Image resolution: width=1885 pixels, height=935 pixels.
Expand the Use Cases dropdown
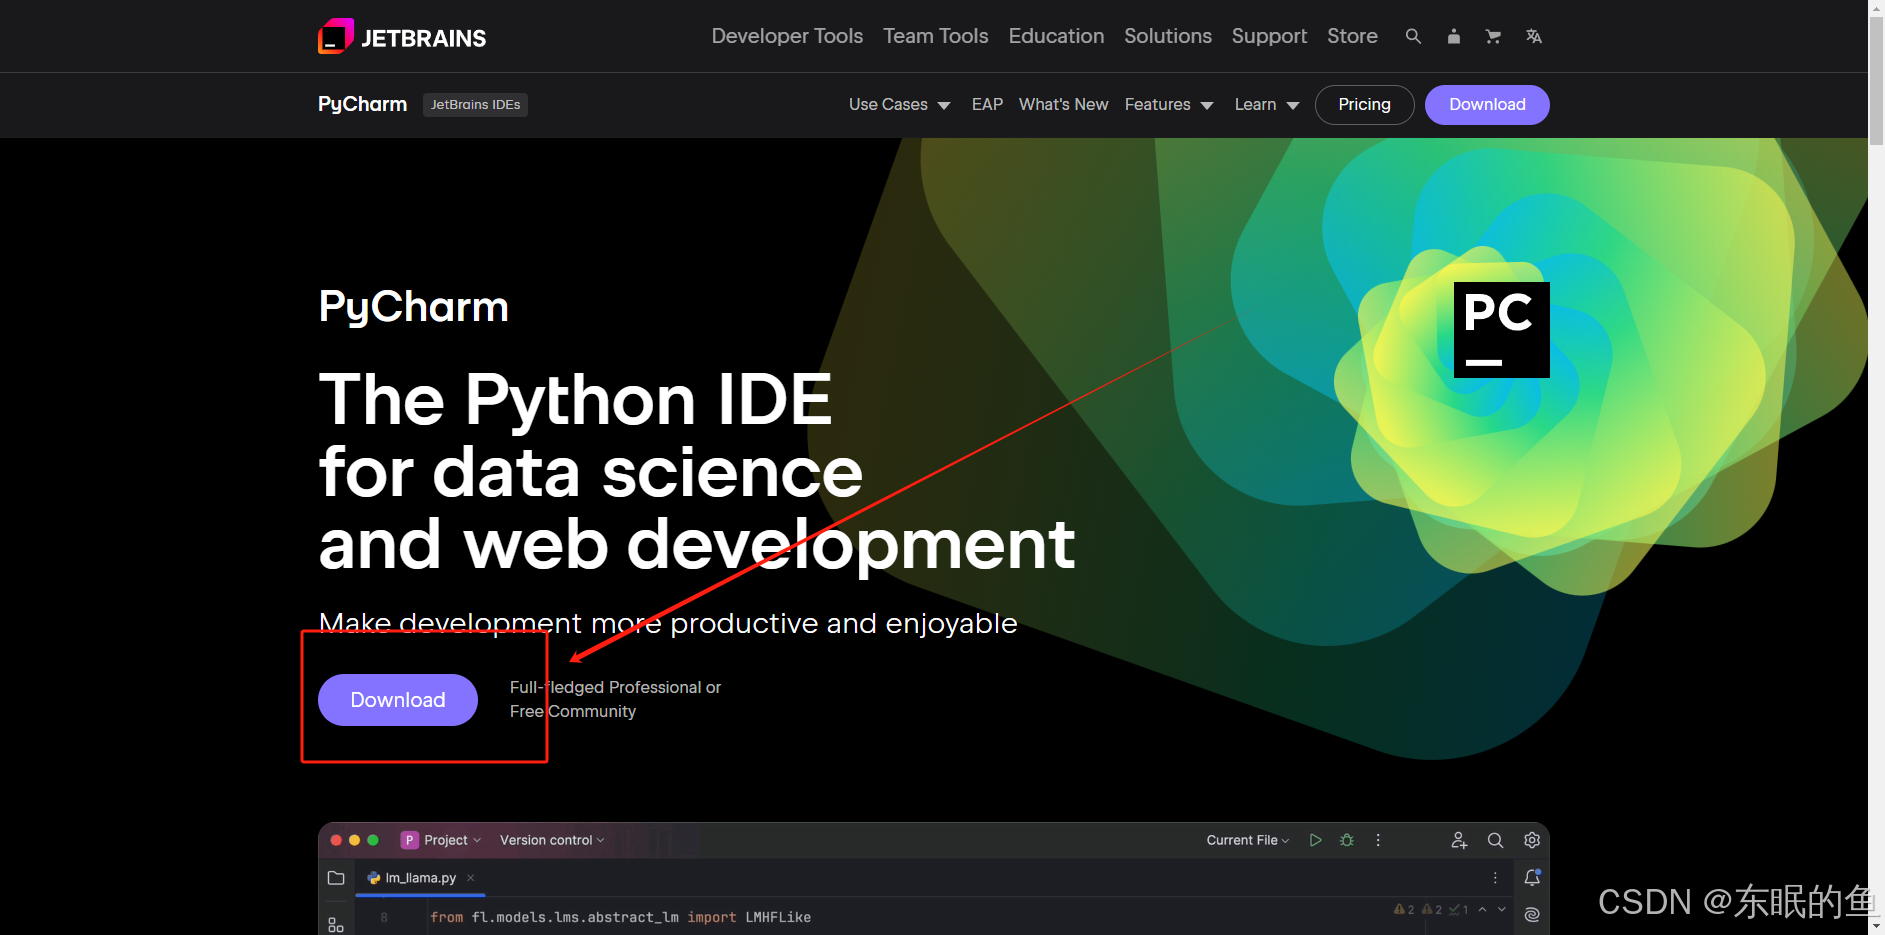(x=899, y=104)
